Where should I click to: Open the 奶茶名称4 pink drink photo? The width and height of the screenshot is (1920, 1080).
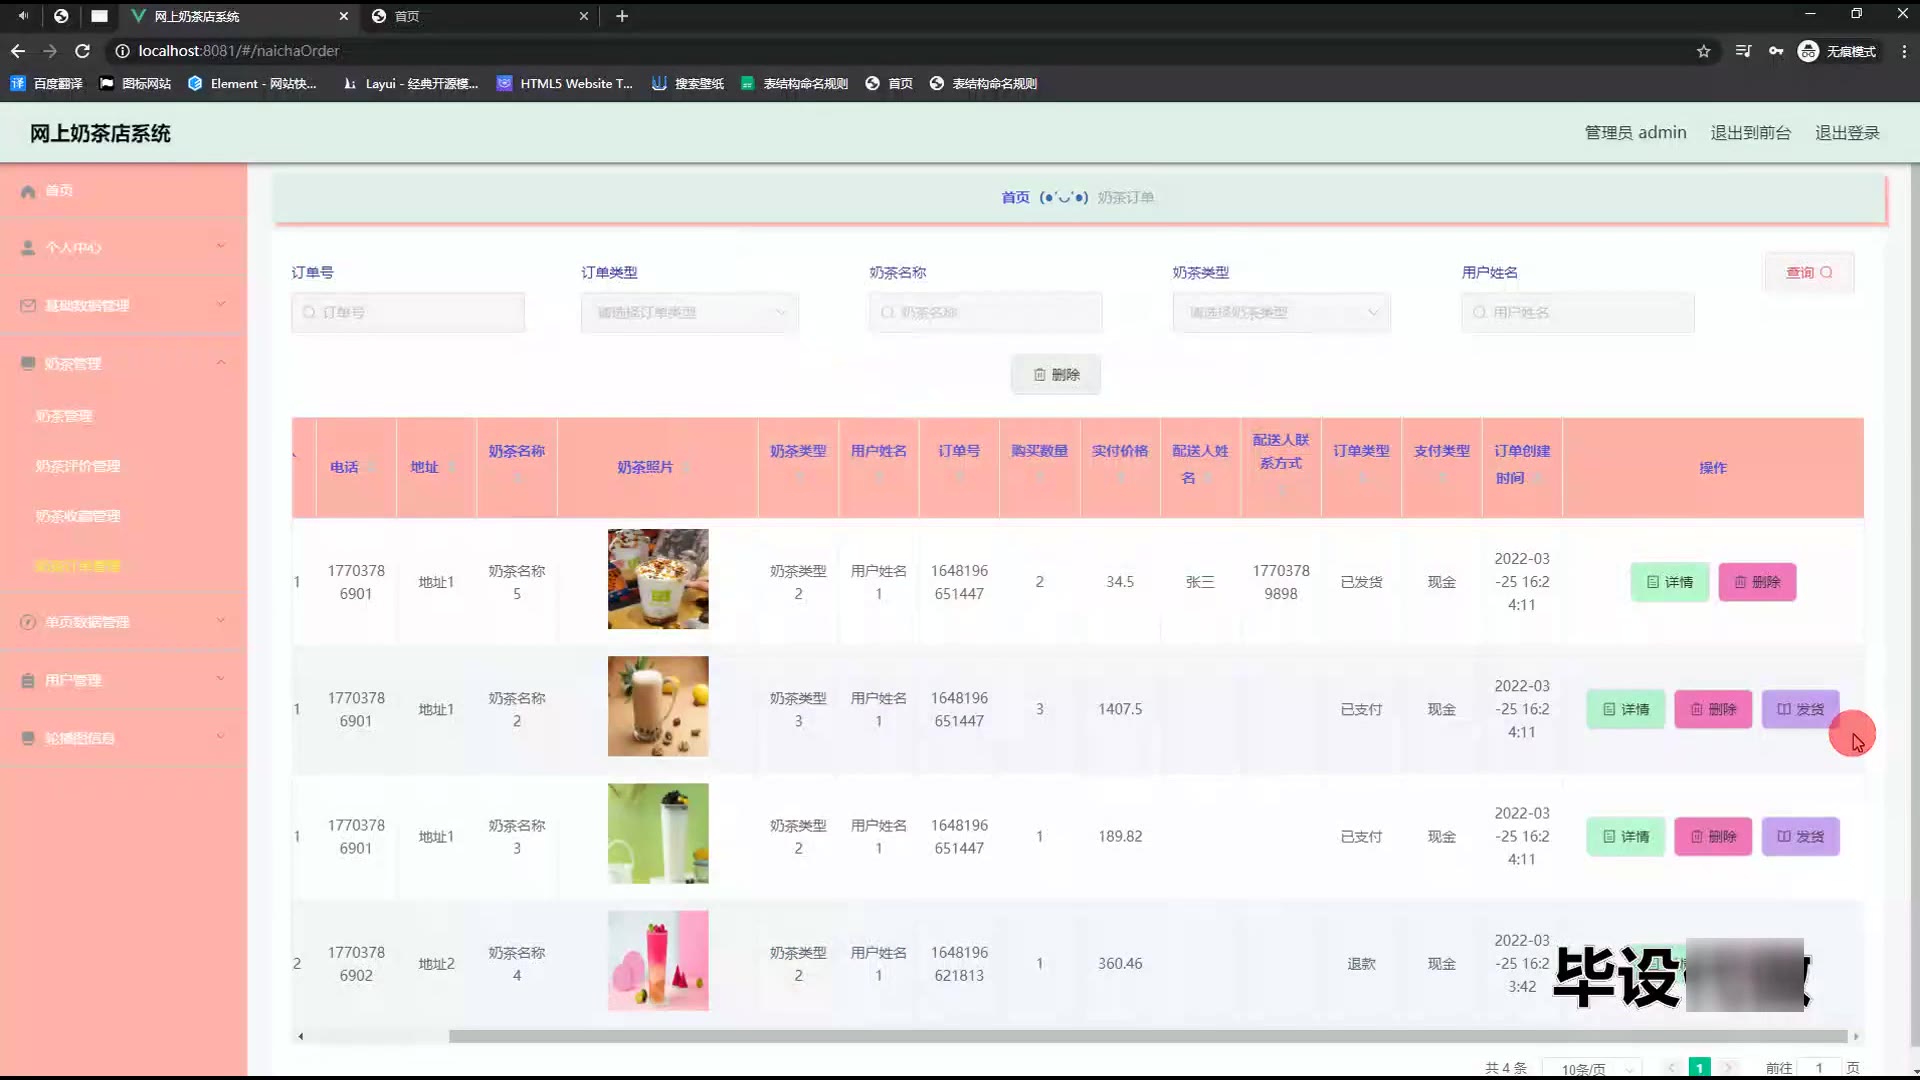click(658, 960)
